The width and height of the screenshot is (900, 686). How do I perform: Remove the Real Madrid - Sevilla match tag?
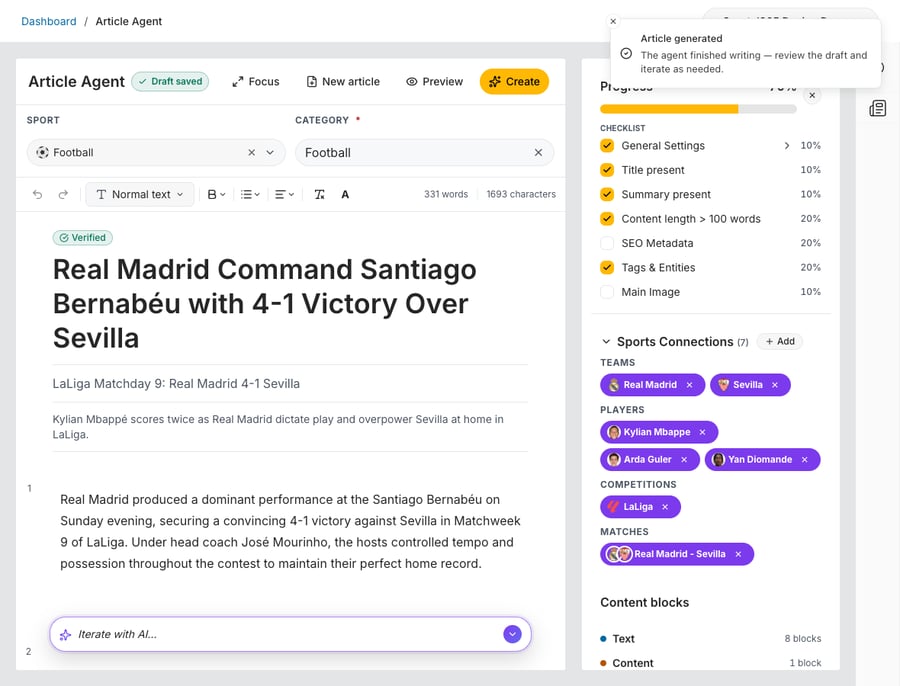click(x=739, y=555)
